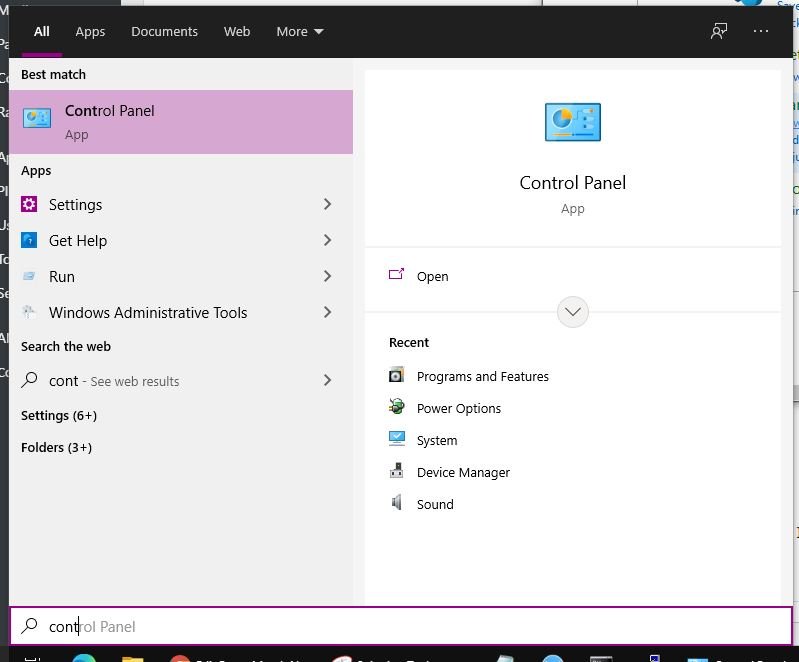Select the All filter tab
This screenshot has height=662, width=799.
point(42,32)
